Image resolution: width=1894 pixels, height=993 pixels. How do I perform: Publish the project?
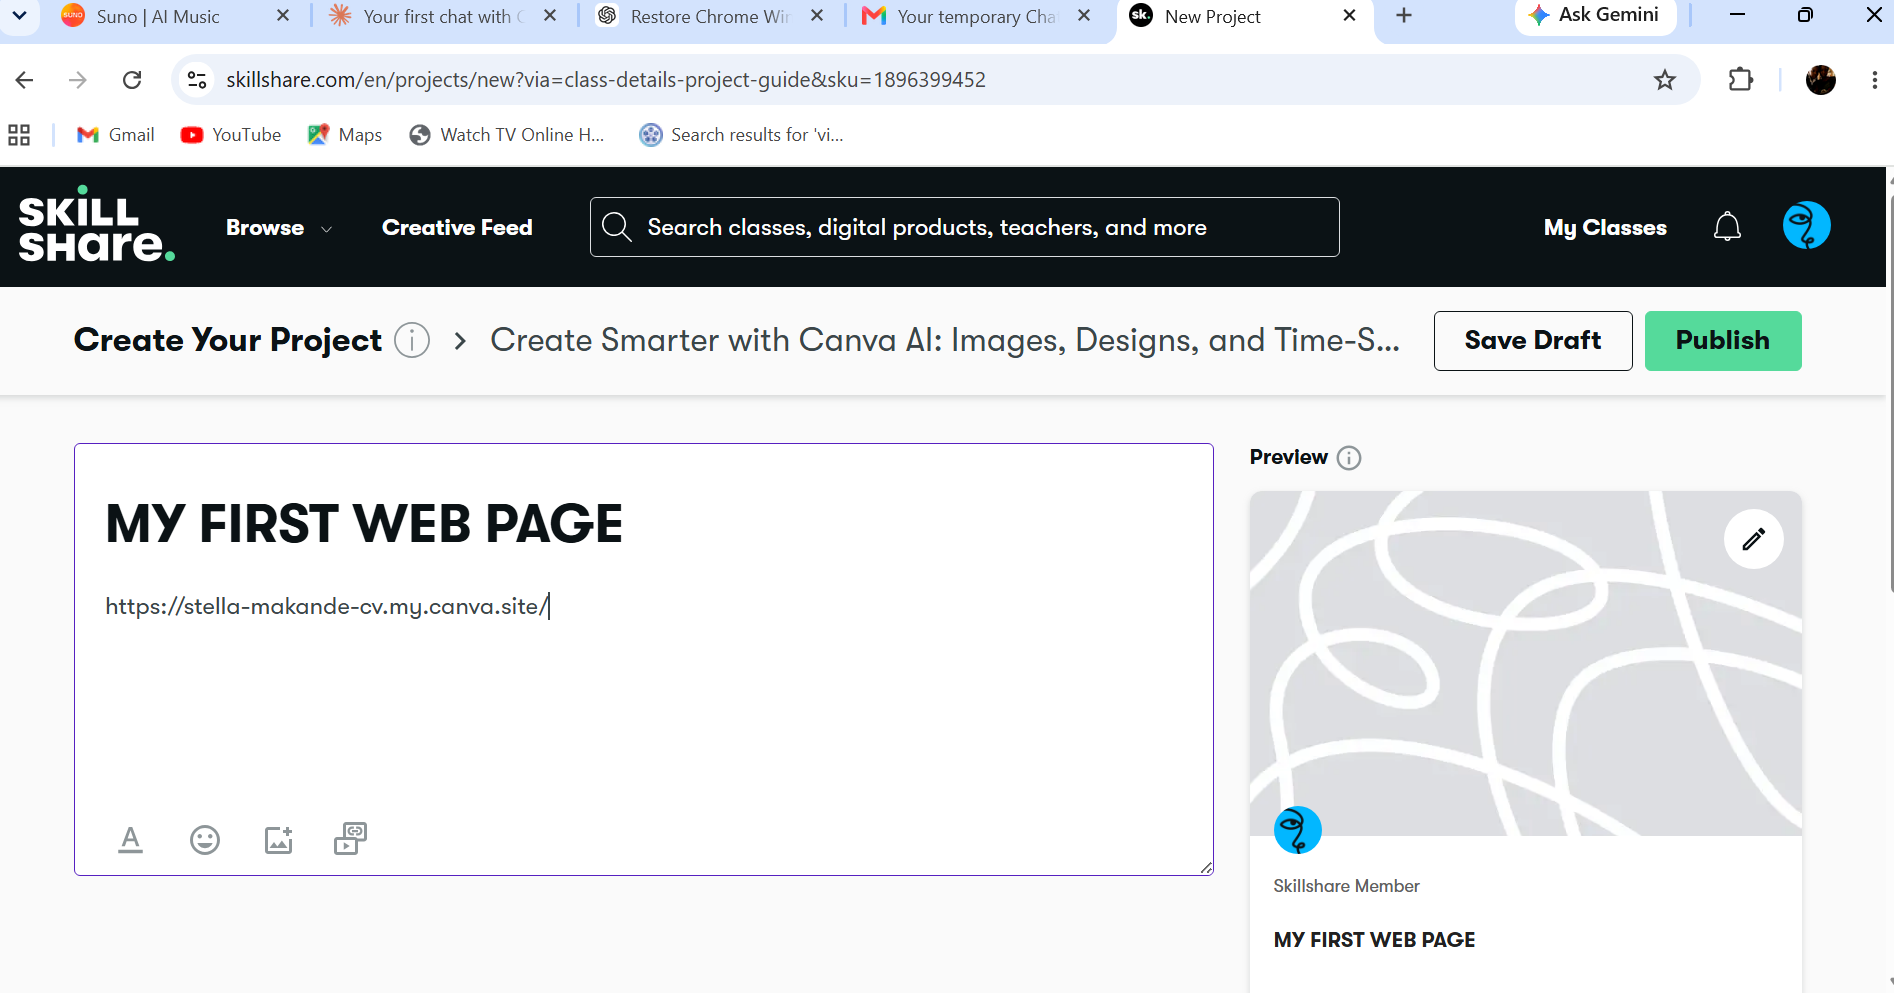pos(1723,341)
